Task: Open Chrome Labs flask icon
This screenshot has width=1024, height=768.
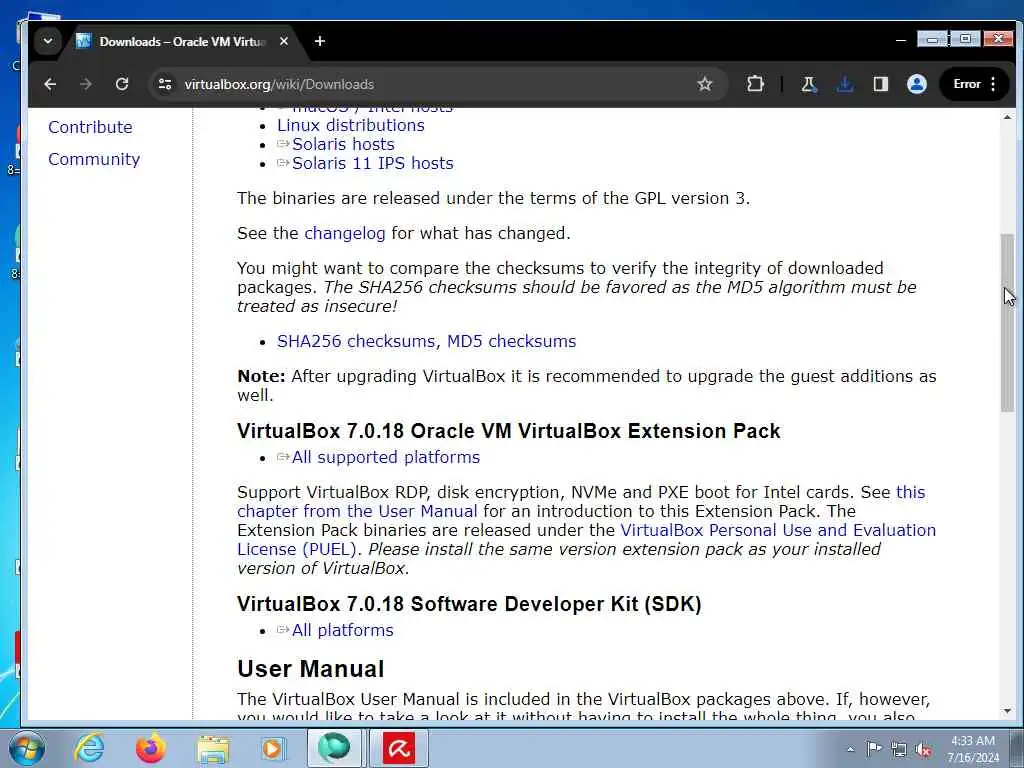Action: 809,84
